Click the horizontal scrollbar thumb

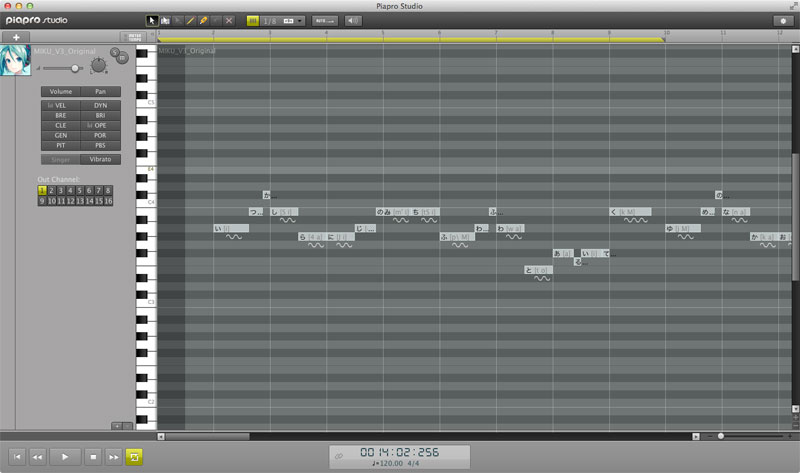[x=207, y=436]
